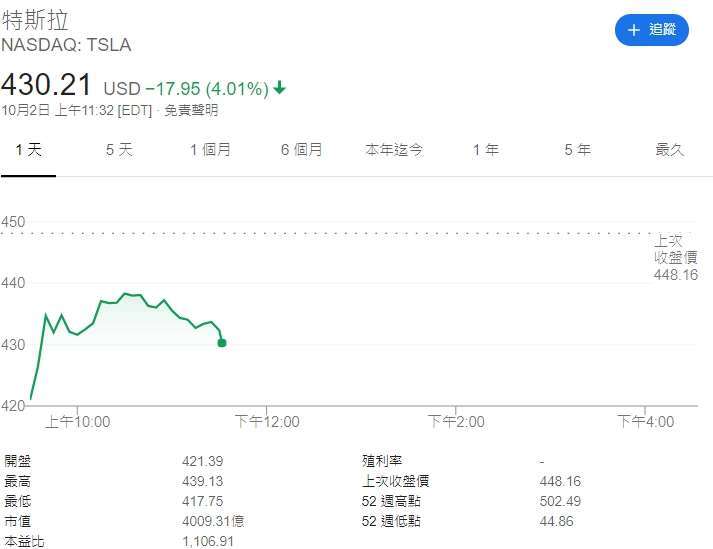713x549 pixels.
Task: Click the blue 追蹤 follow button
Action: 652,30
